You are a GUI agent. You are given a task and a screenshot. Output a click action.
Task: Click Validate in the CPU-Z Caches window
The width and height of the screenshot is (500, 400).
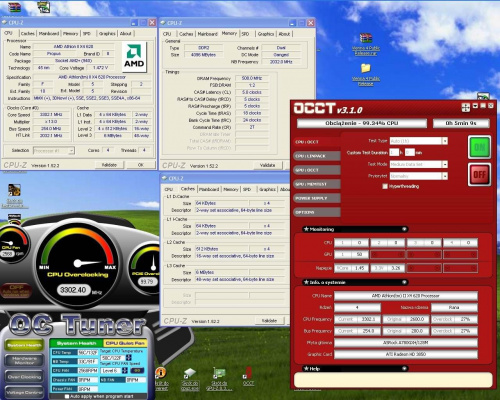click(x=269, y=321)
